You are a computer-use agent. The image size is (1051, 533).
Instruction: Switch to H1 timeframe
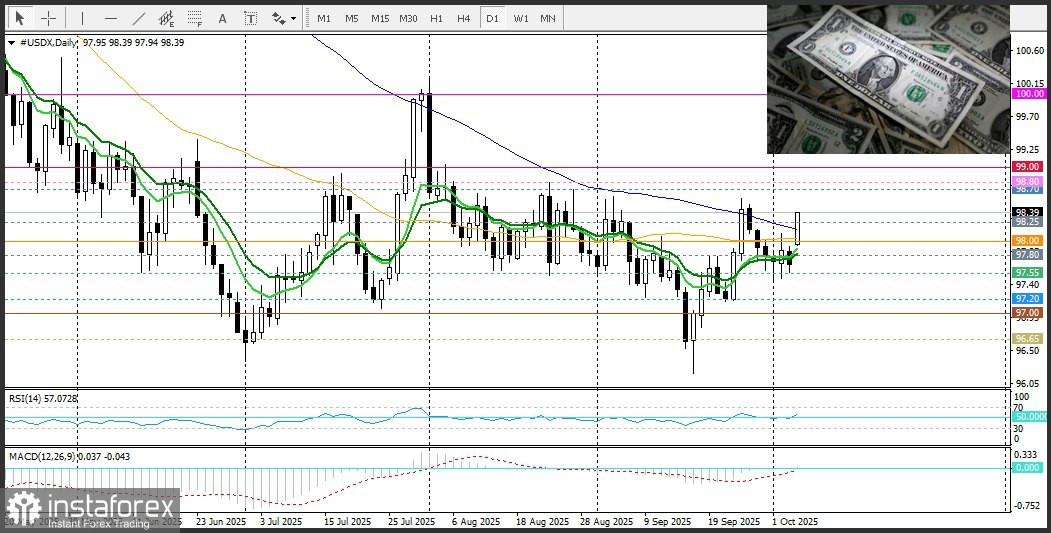pyautogui.click(x=436, y=18)
